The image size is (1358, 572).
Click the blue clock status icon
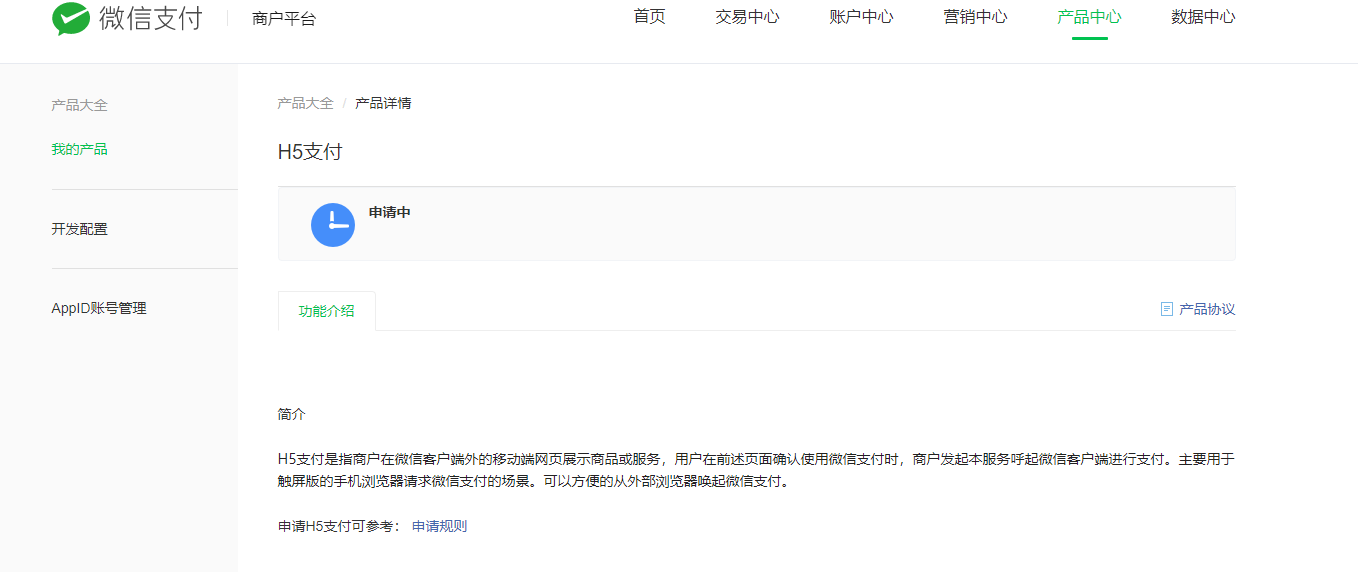pos(333,225)
